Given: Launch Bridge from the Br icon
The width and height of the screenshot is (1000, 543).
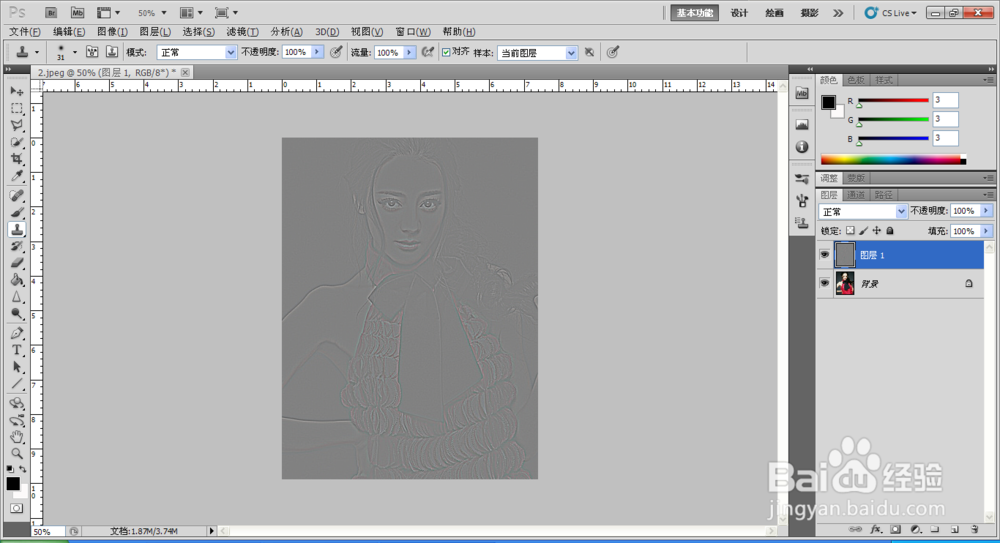Looking at the screenshot, I should 51,13.
